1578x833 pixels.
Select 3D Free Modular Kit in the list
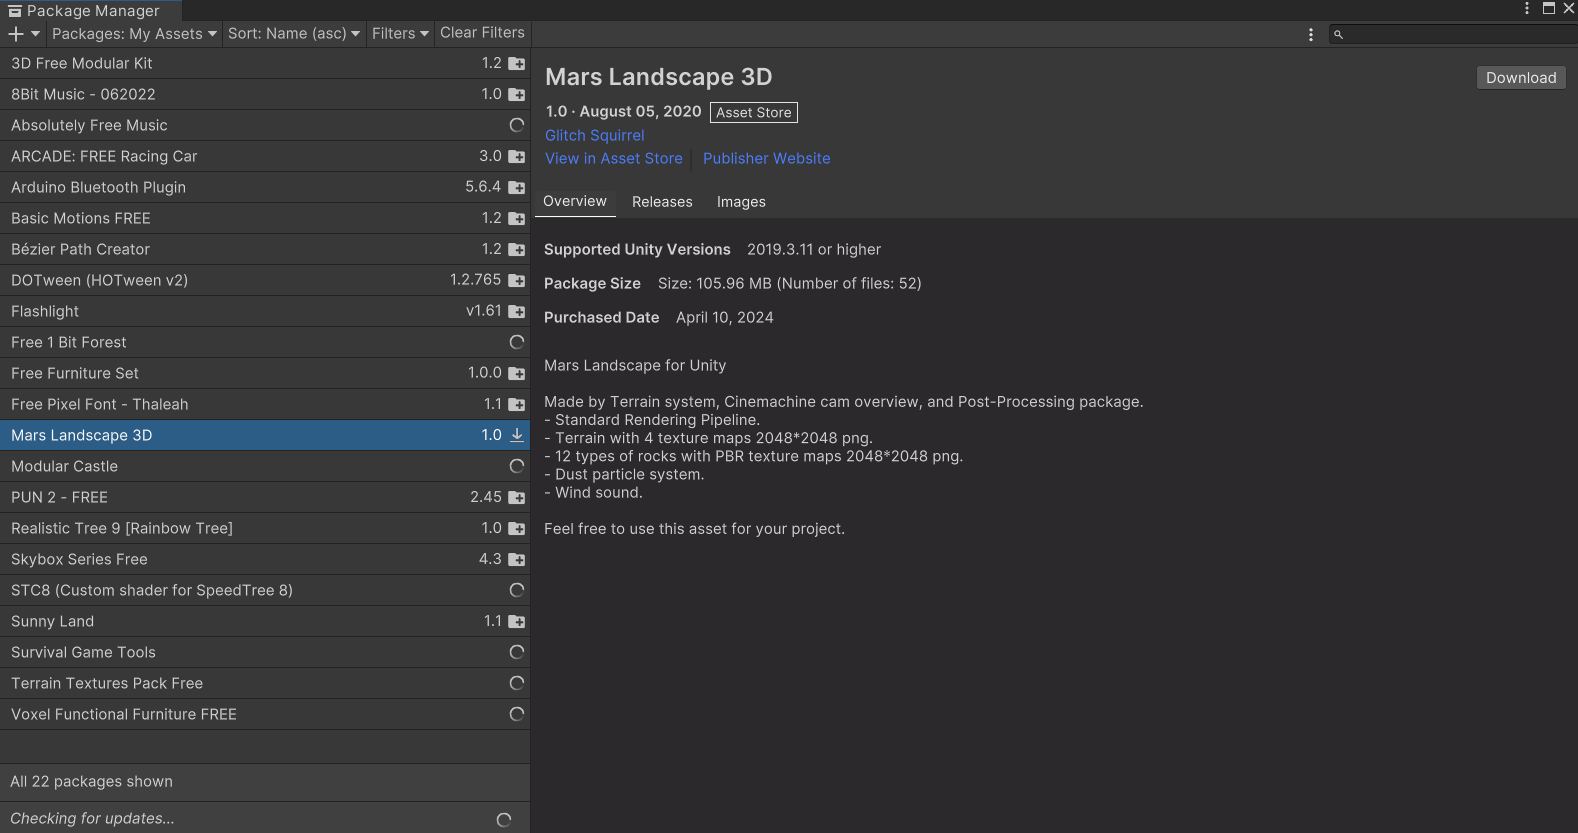[265, 63]
